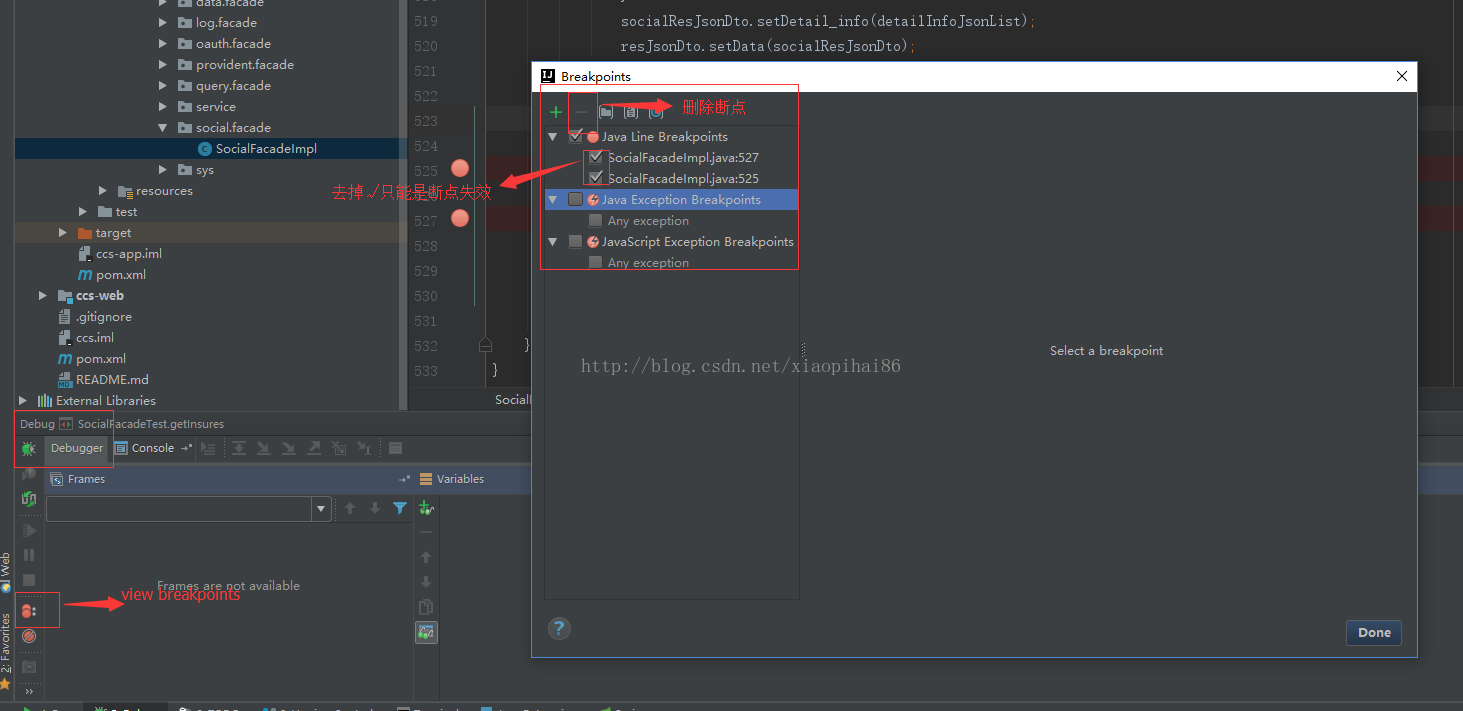Viewport: 1463px width, 711px height.
Task: Click the New Watch icon in Variables
Action: coord(426,508)
